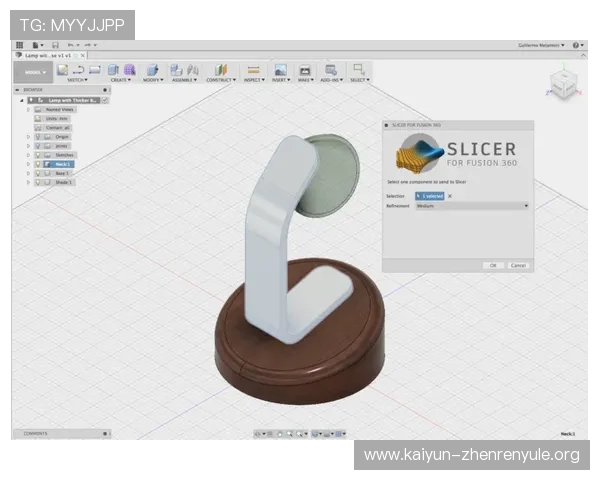Clear the selection with the X button
600x480 pixels.
(x=450, y=196)
